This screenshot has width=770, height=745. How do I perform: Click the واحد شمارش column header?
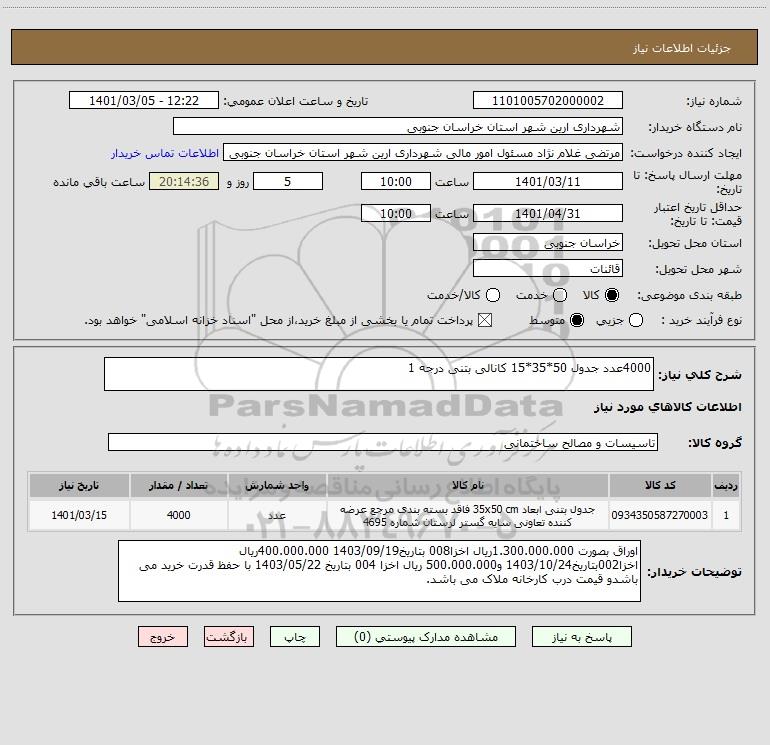(x=277, y=485)
